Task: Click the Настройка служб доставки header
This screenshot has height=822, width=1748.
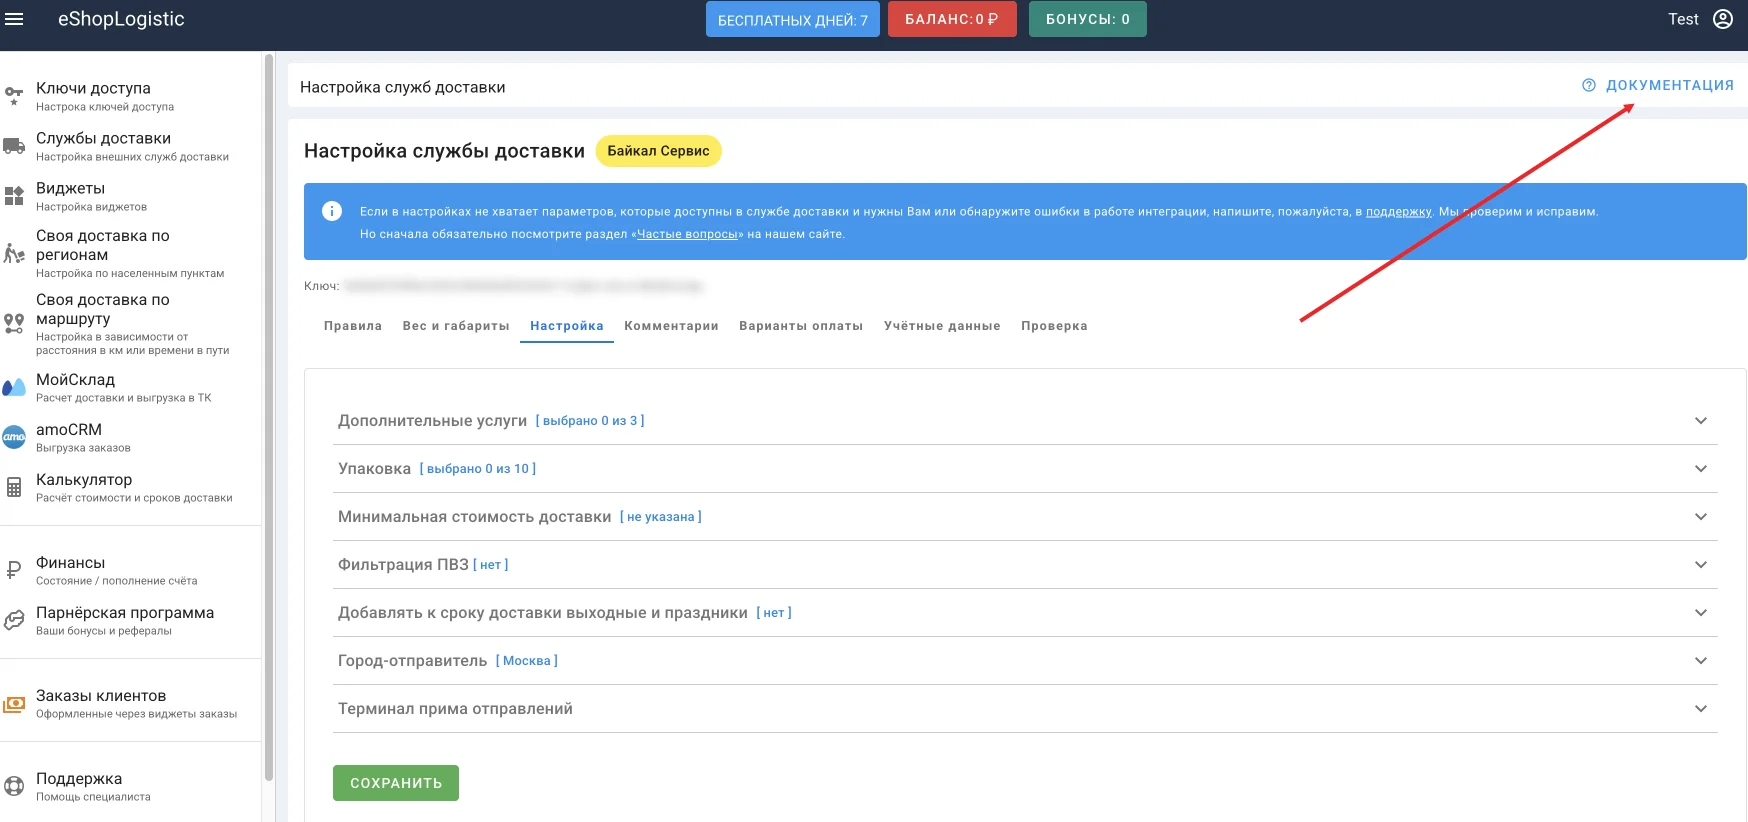Action: [x=402, y=87]
